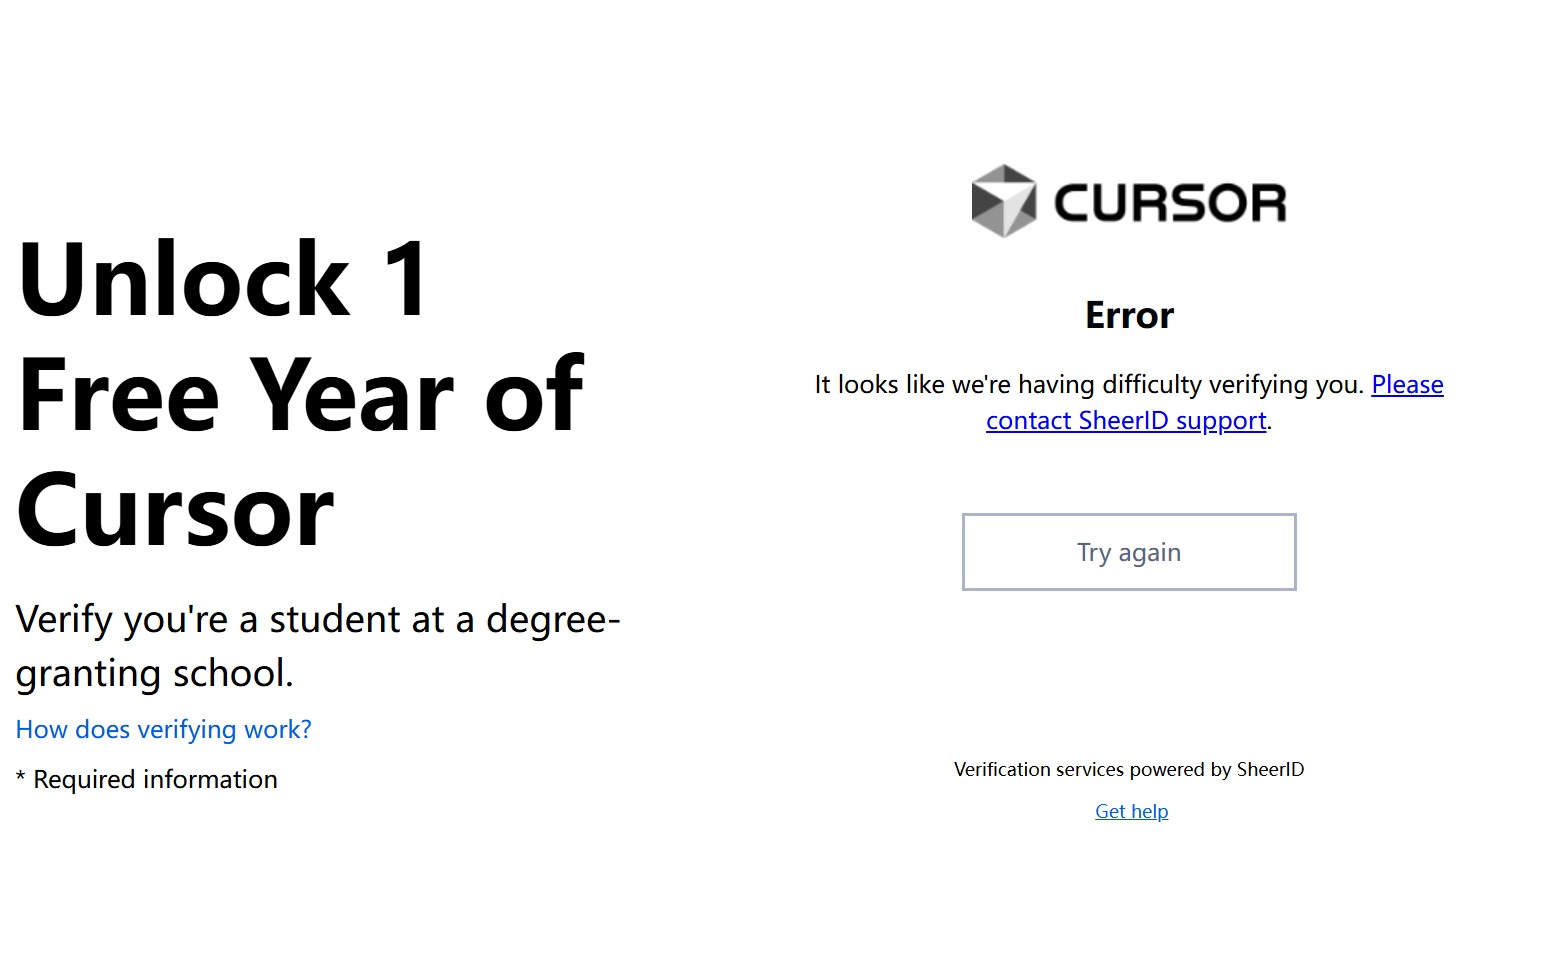Click the word SheerID in footer text
Screen dimensions: 1542x972
tap(1270, 770)
